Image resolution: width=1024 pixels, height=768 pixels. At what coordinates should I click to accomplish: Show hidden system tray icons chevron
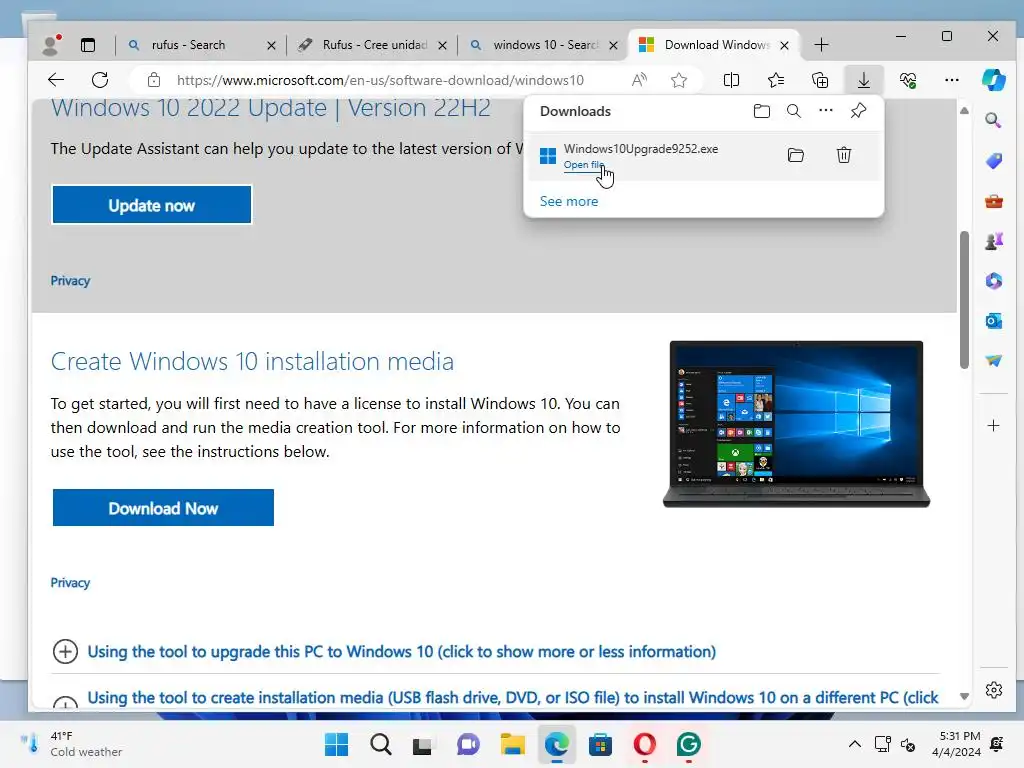coord(854,744)
